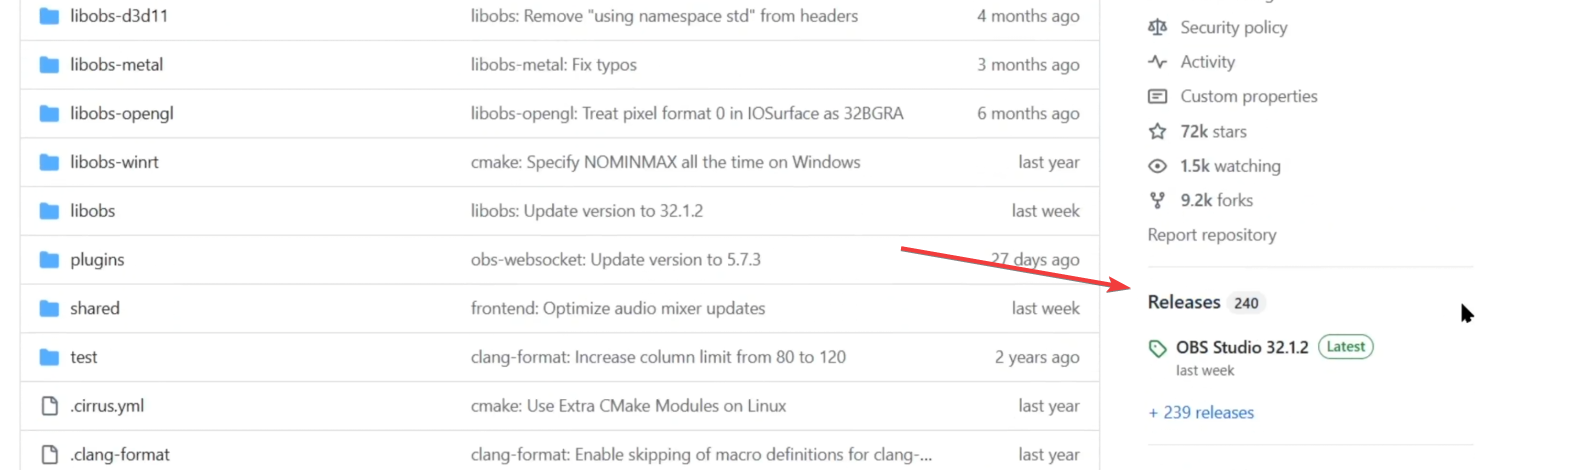Open the Releases heading link

coord(1184,302)
